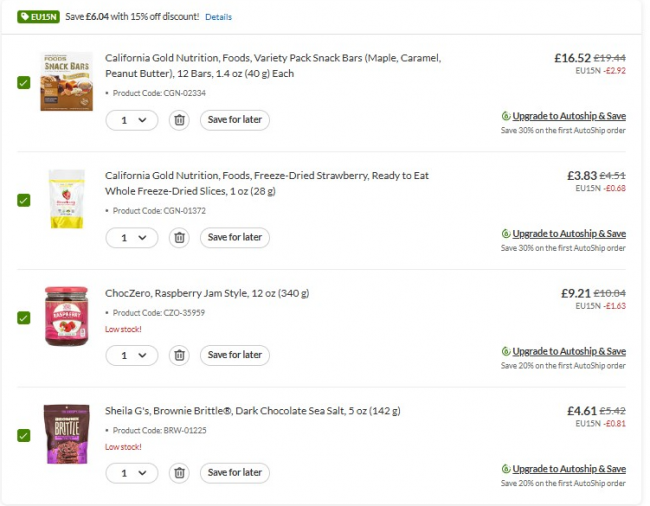Uncheck the Snack Bars item checkbox
This screenshot has width=650, height=506.
tap(24, 82)
